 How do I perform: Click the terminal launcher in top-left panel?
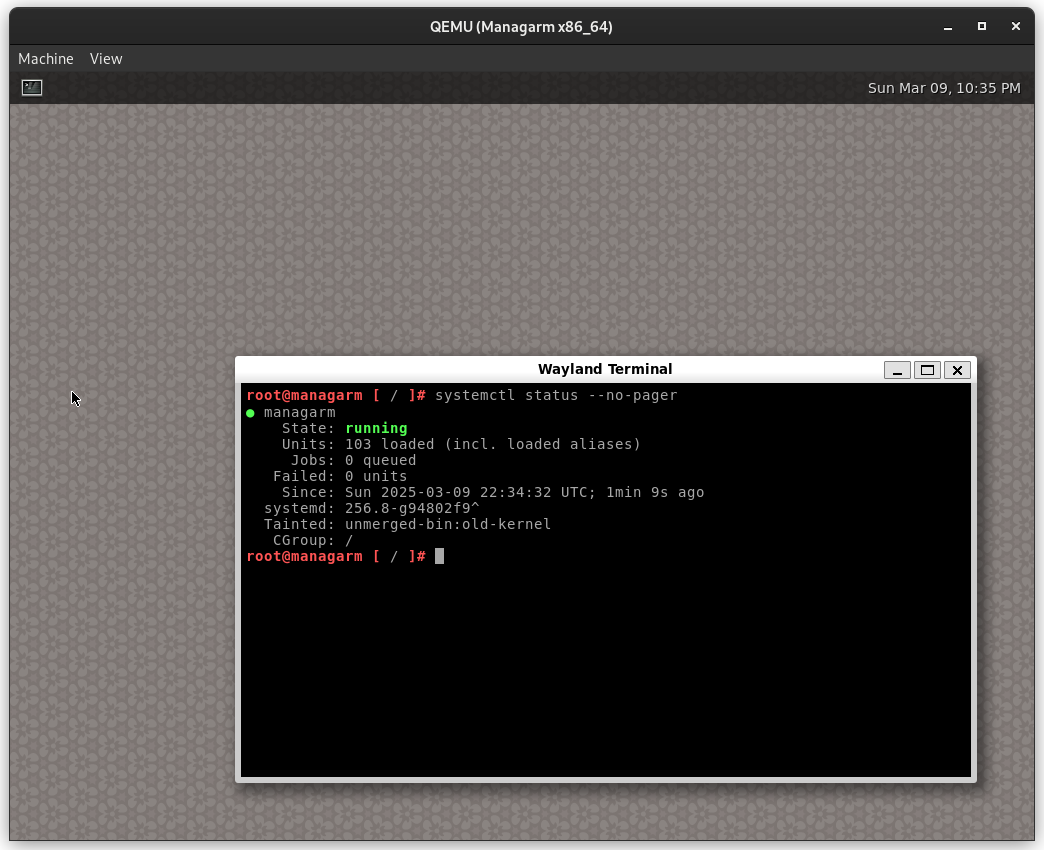(31, 87)
